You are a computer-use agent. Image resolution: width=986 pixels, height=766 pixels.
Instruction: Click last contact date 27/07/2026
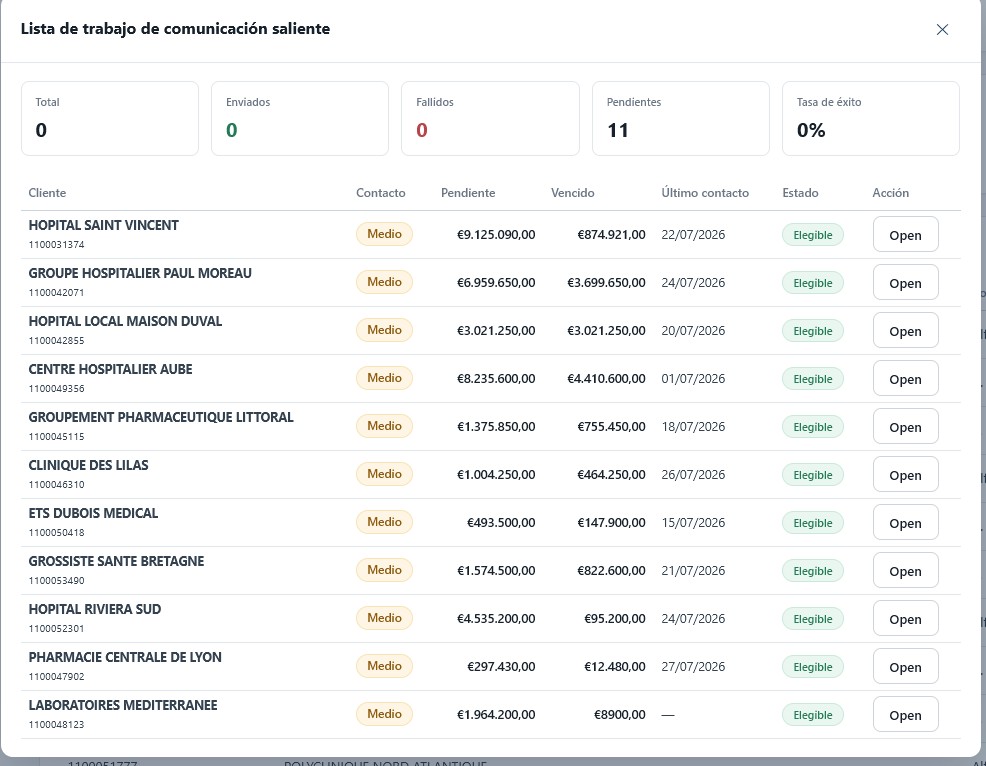(x=693, y=667)
